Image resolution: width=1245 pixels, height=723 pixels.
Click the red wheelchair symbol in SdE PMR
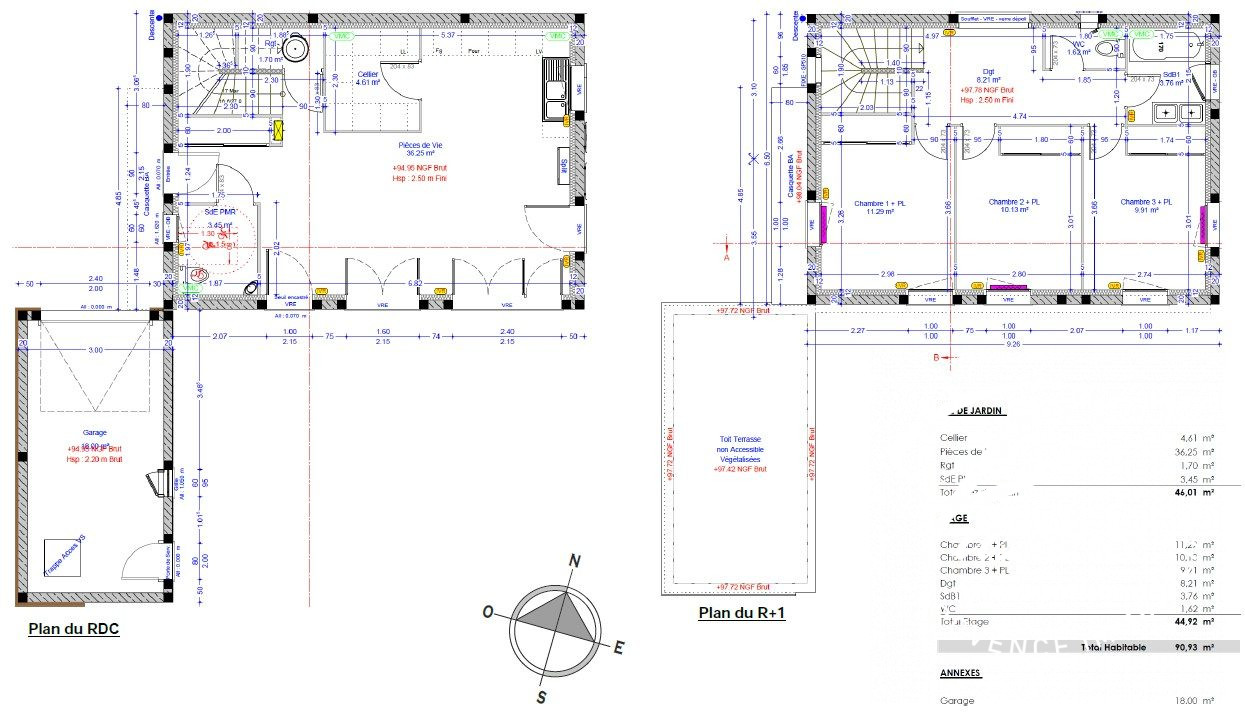click(x=199, y=272)
